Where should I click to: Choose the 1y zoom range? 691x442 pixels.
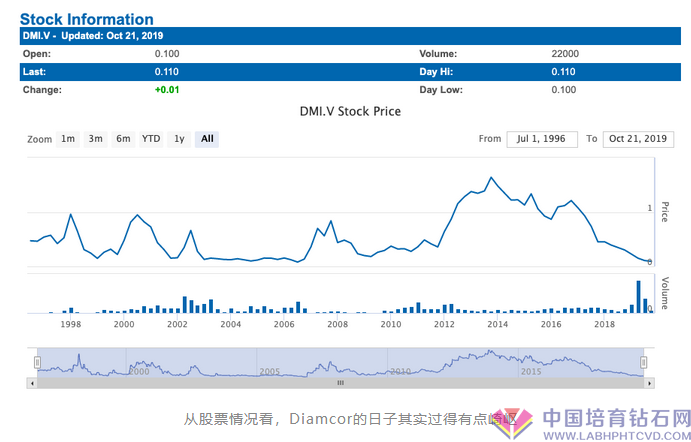[x=179, y=139]
